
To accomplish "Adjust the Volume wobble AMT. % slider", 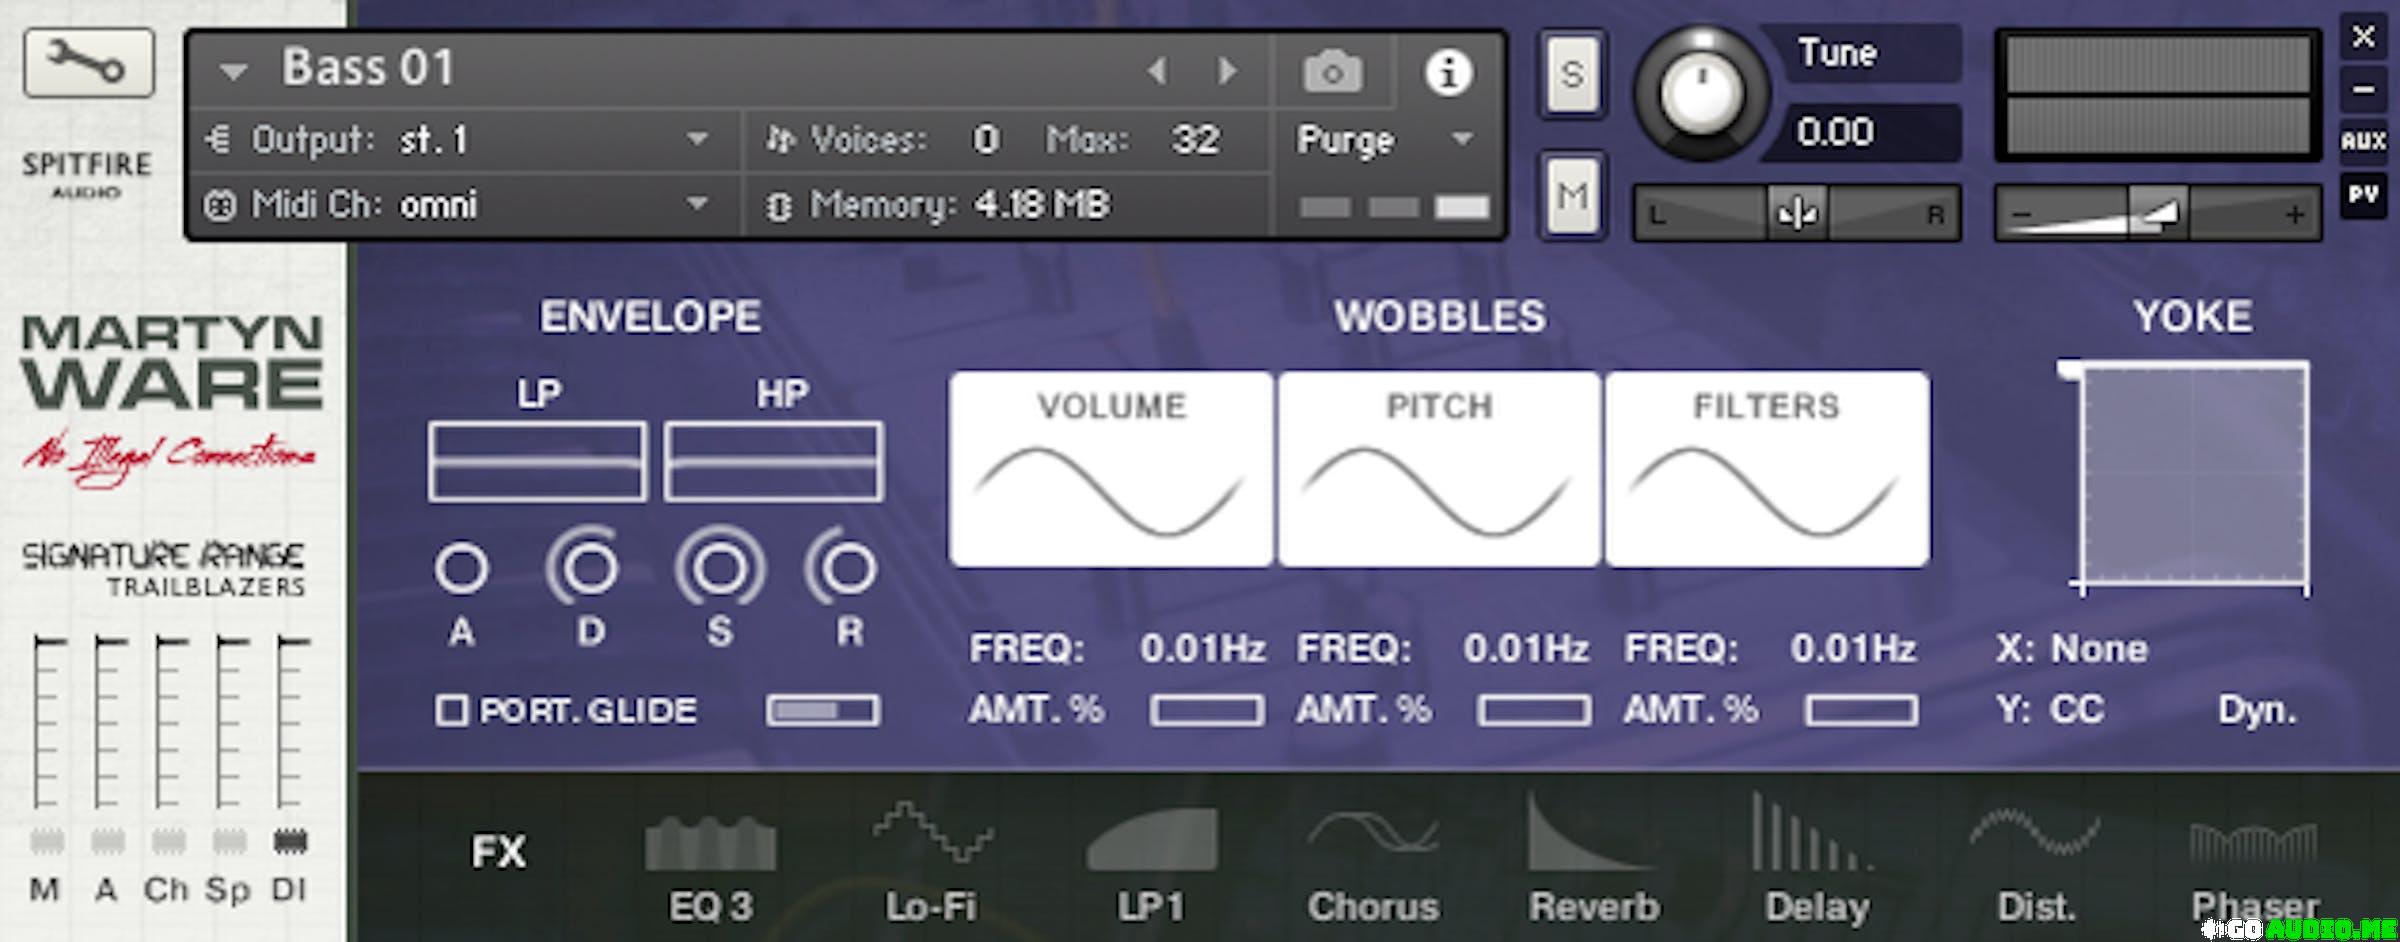I will (x=1207, y=711).
